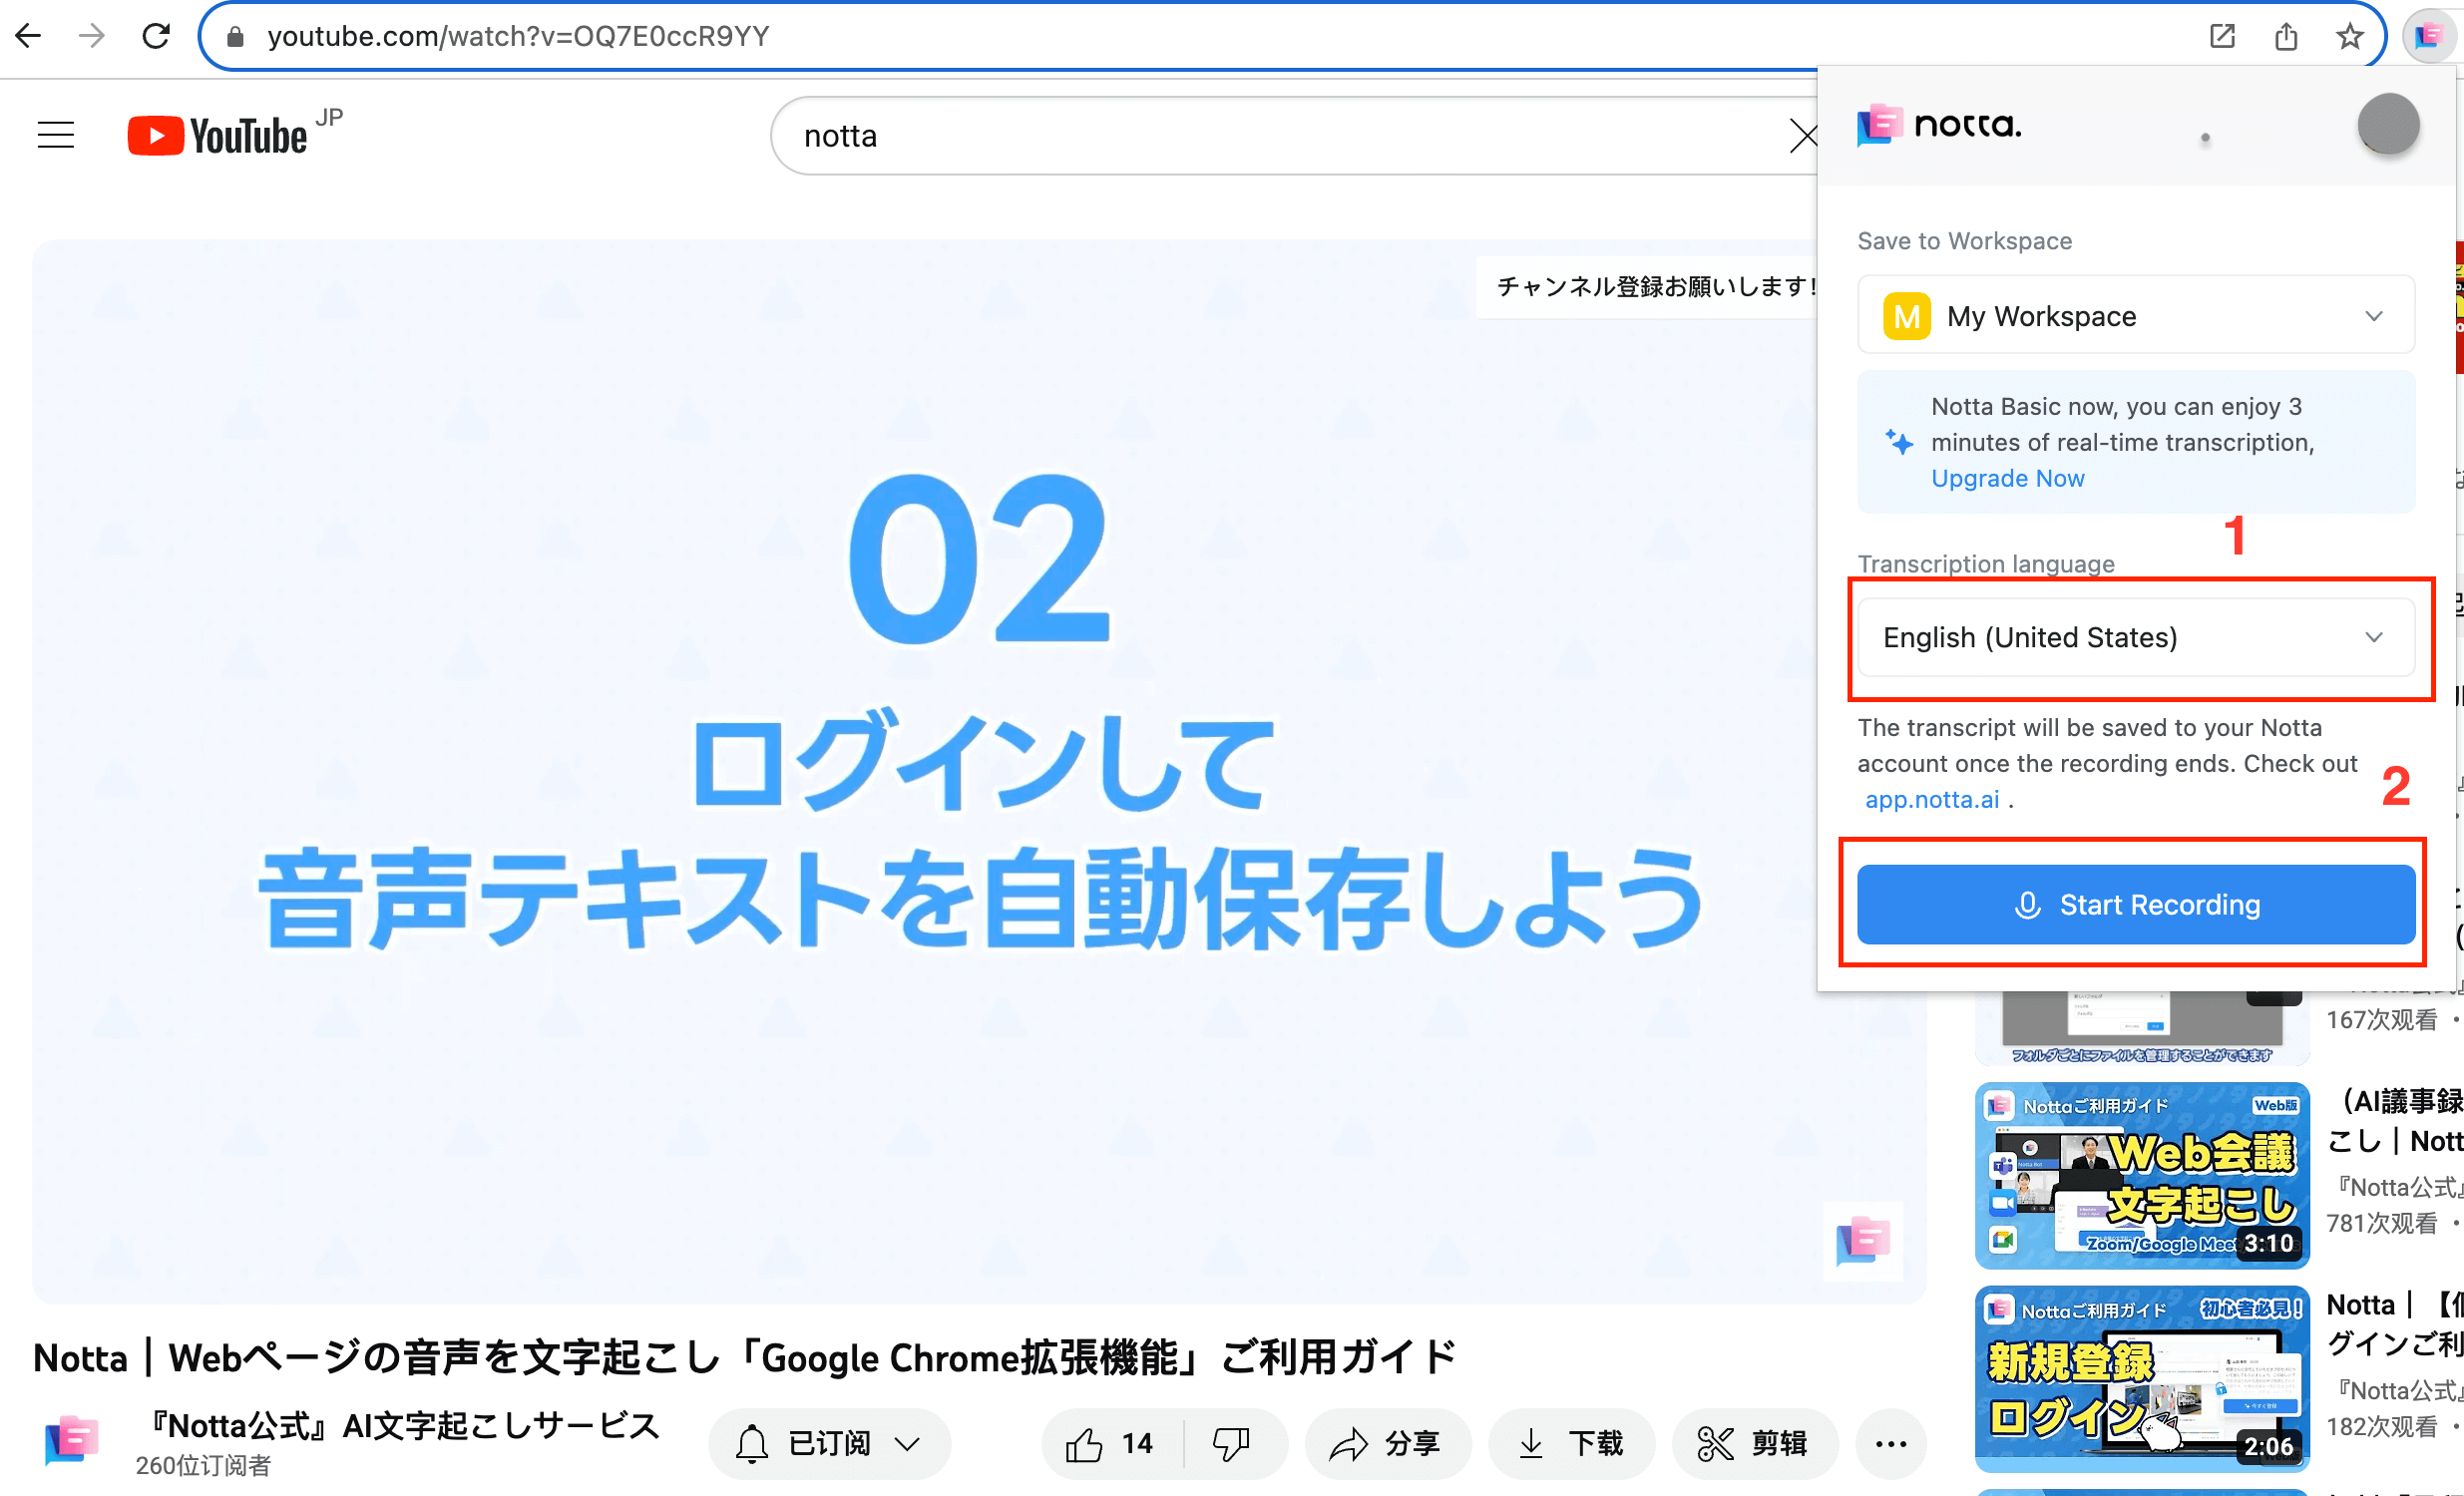Go to YouTube home via logo
The height and width of the screenshot is (1496, 2464).
pyautogui.click(x=218, y=135)
